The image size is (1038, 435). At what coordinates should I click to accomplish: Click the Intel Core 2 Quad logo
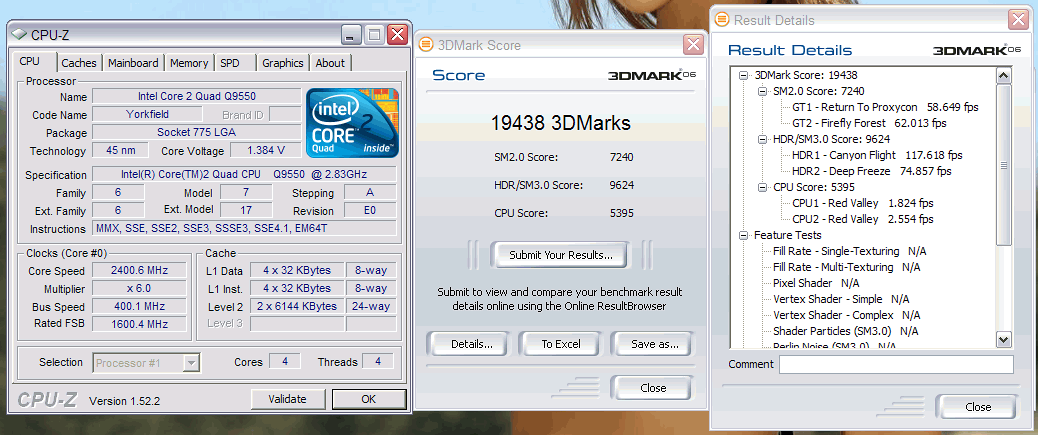click(352, 122)
